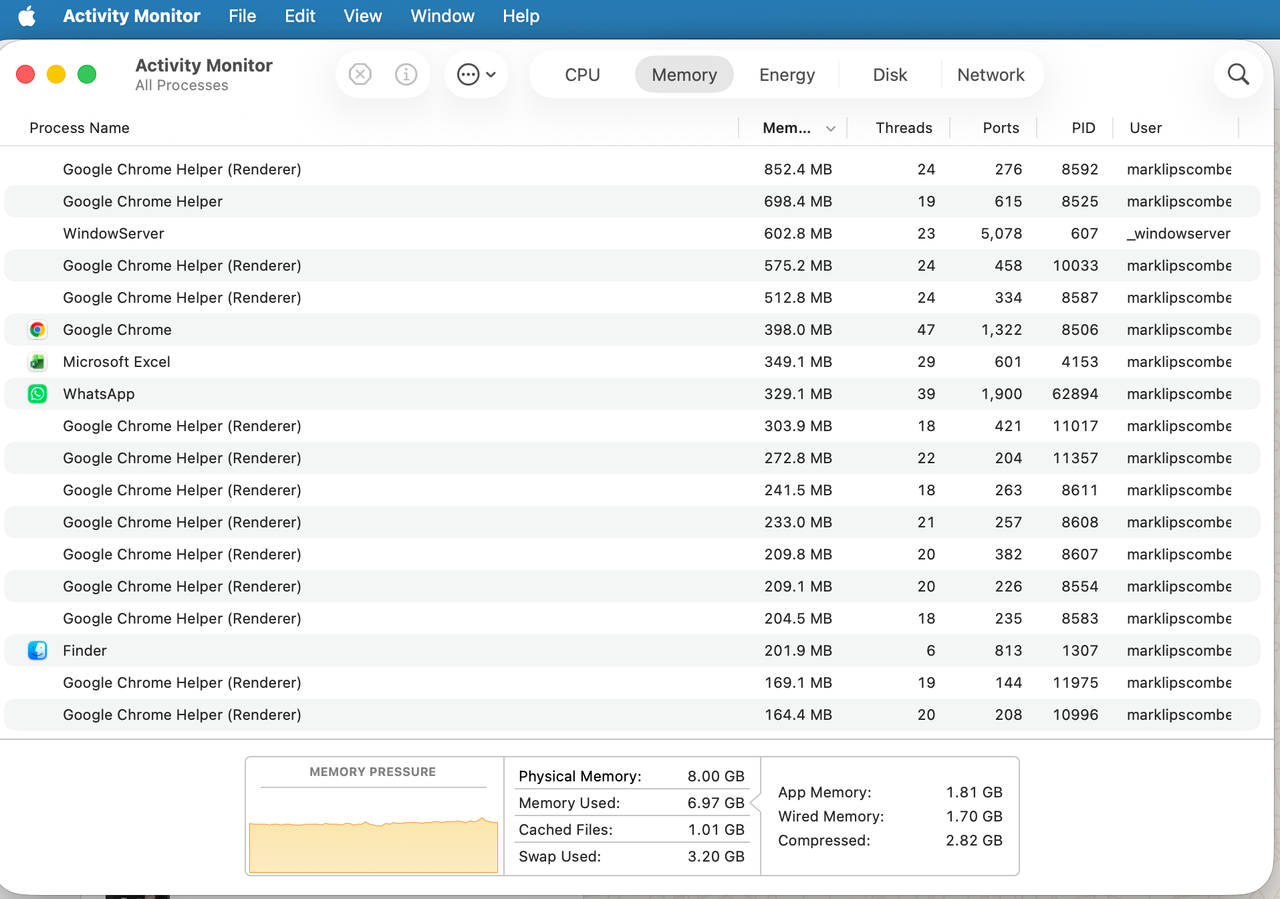This screenshot has width=1280, height=899.
Task: Select Chrome Helper (Renderer) with PID 8587
Action: (632, 298)
